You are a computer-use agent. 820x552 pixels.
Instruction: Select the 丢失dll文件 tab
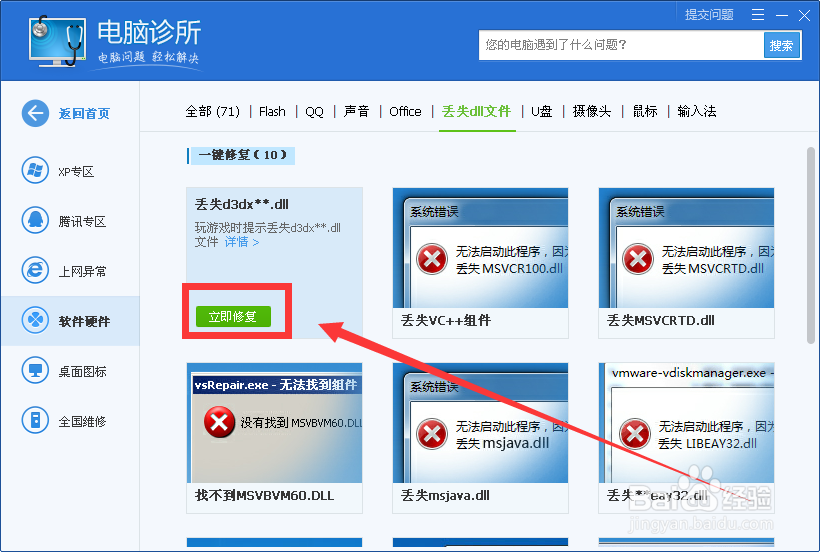click(476, 111)
